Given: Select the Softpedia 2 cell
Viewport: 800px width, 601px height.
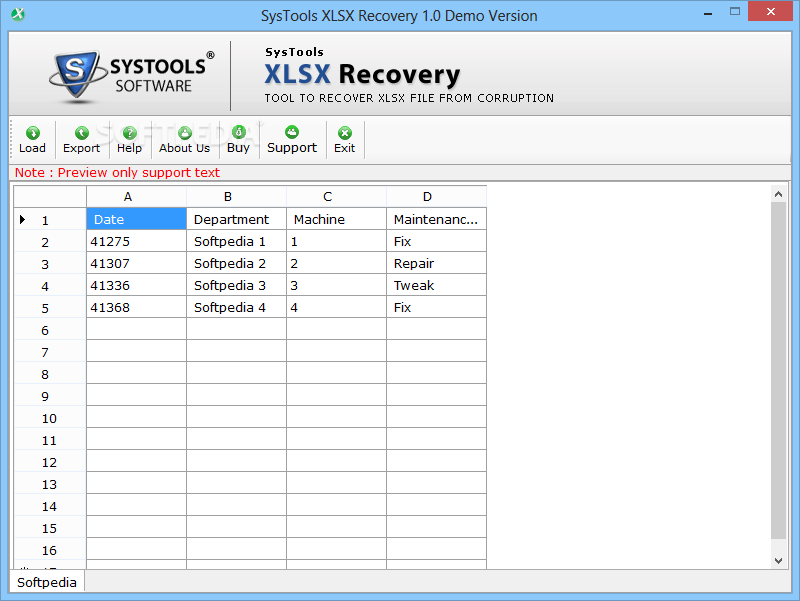Looking at the screenshot, I should click(x=236, y=263).
